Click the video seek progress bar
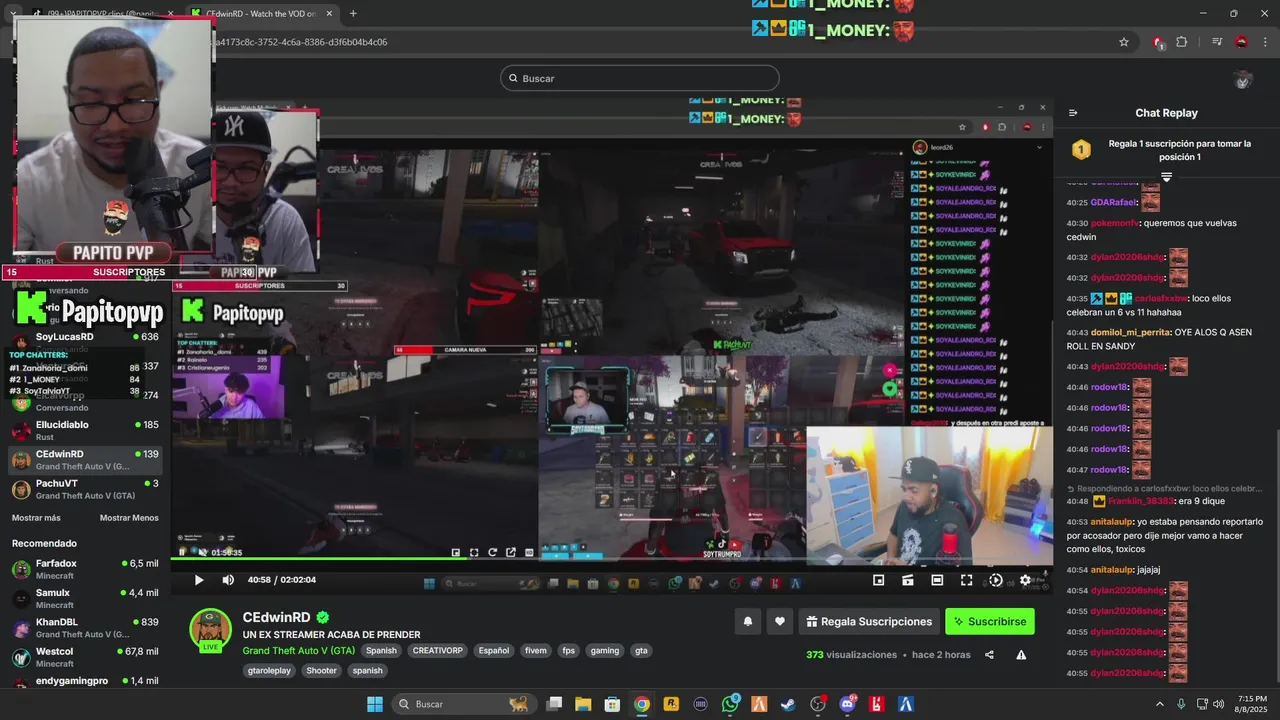The image size is (1280, 720). 611,559
